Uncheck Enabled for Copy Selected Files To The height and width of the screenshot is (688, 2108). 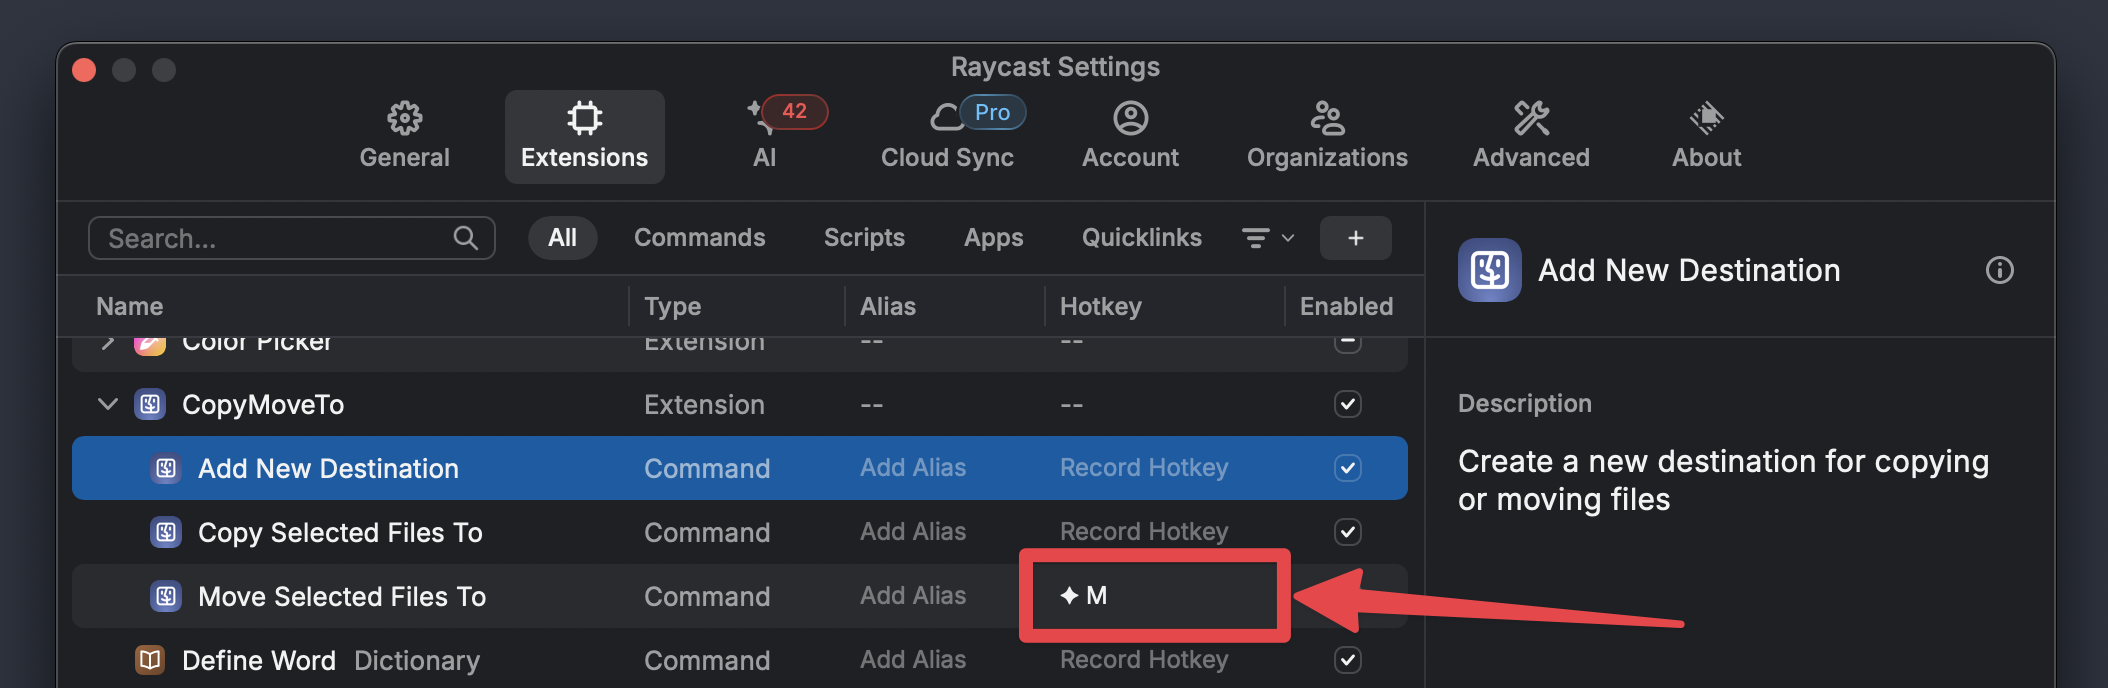(x=1347, y=532)
